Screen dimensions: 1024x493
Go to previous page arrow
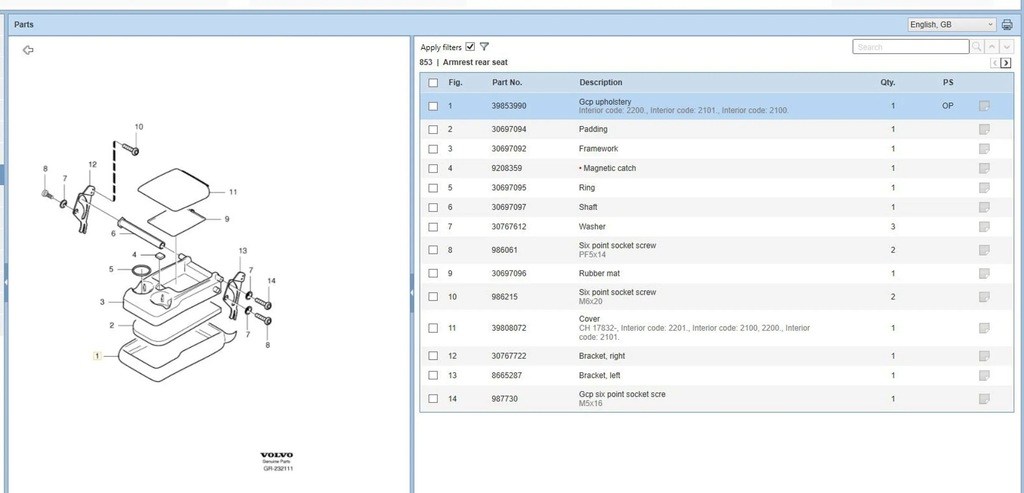click(x=994, y=63)
